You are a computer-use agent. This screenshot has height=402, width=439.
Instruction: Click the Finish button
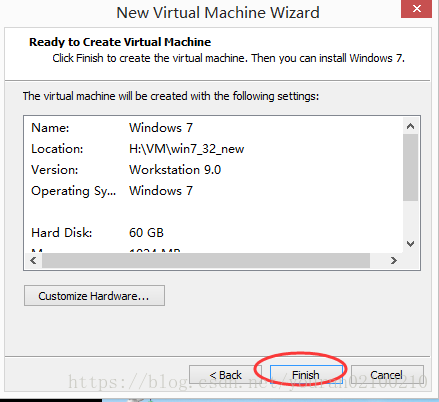pos(306,375)
